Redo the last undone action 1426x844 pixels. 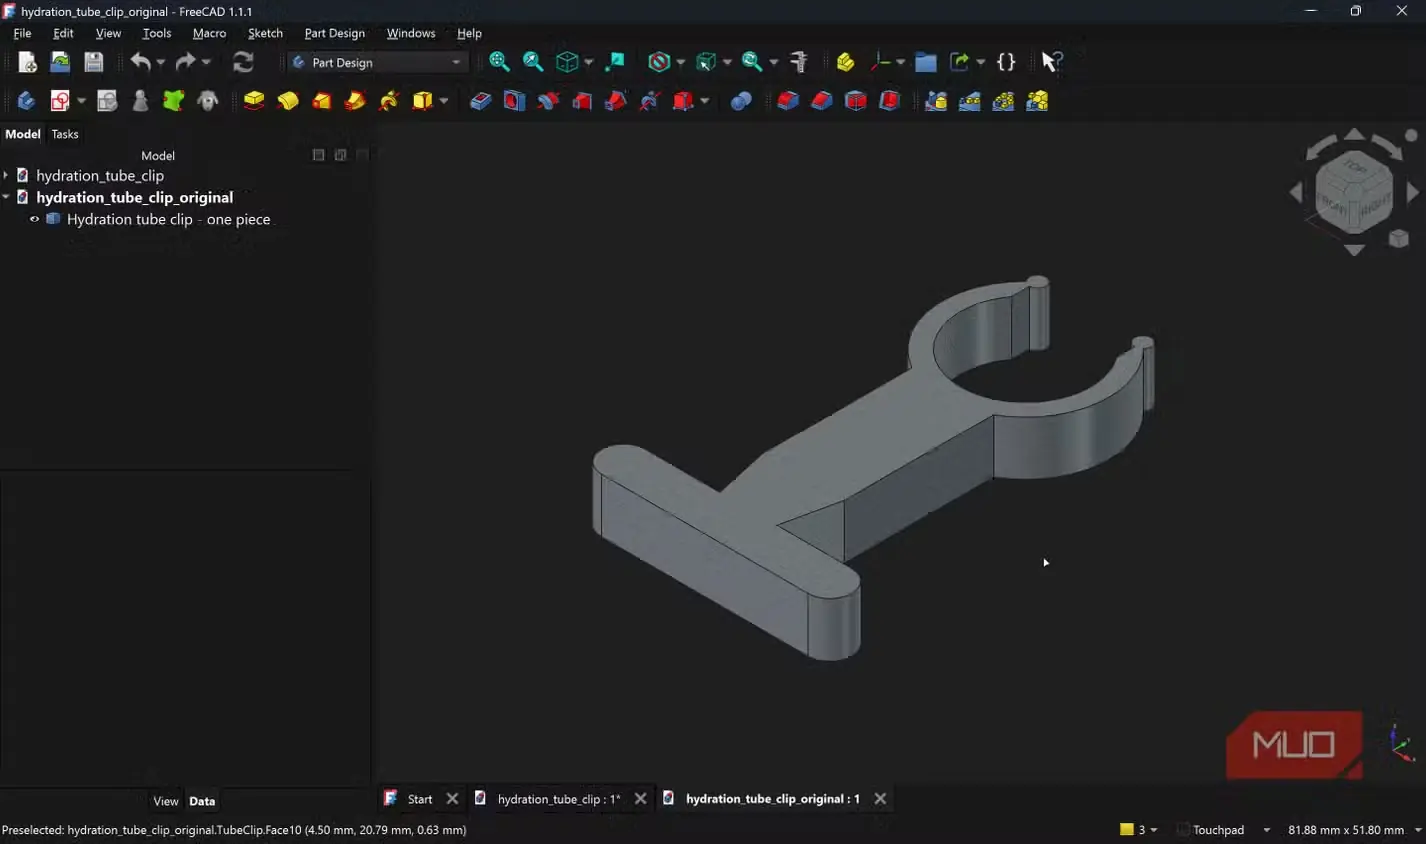[186, 62]
